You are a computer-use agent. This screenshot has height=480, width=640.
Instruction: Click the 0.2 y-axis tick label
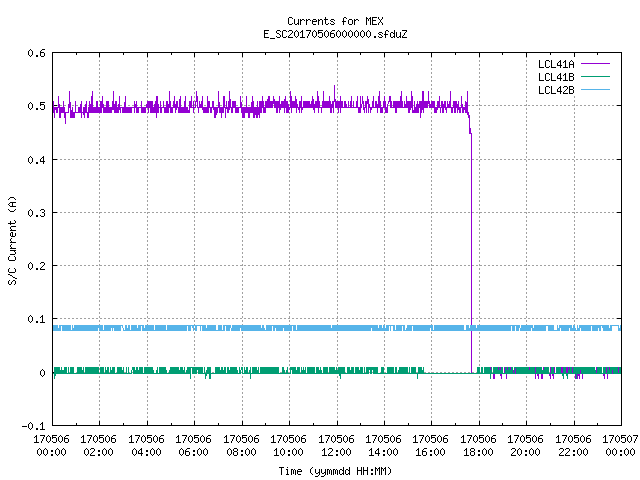click(x=36, y=266)
